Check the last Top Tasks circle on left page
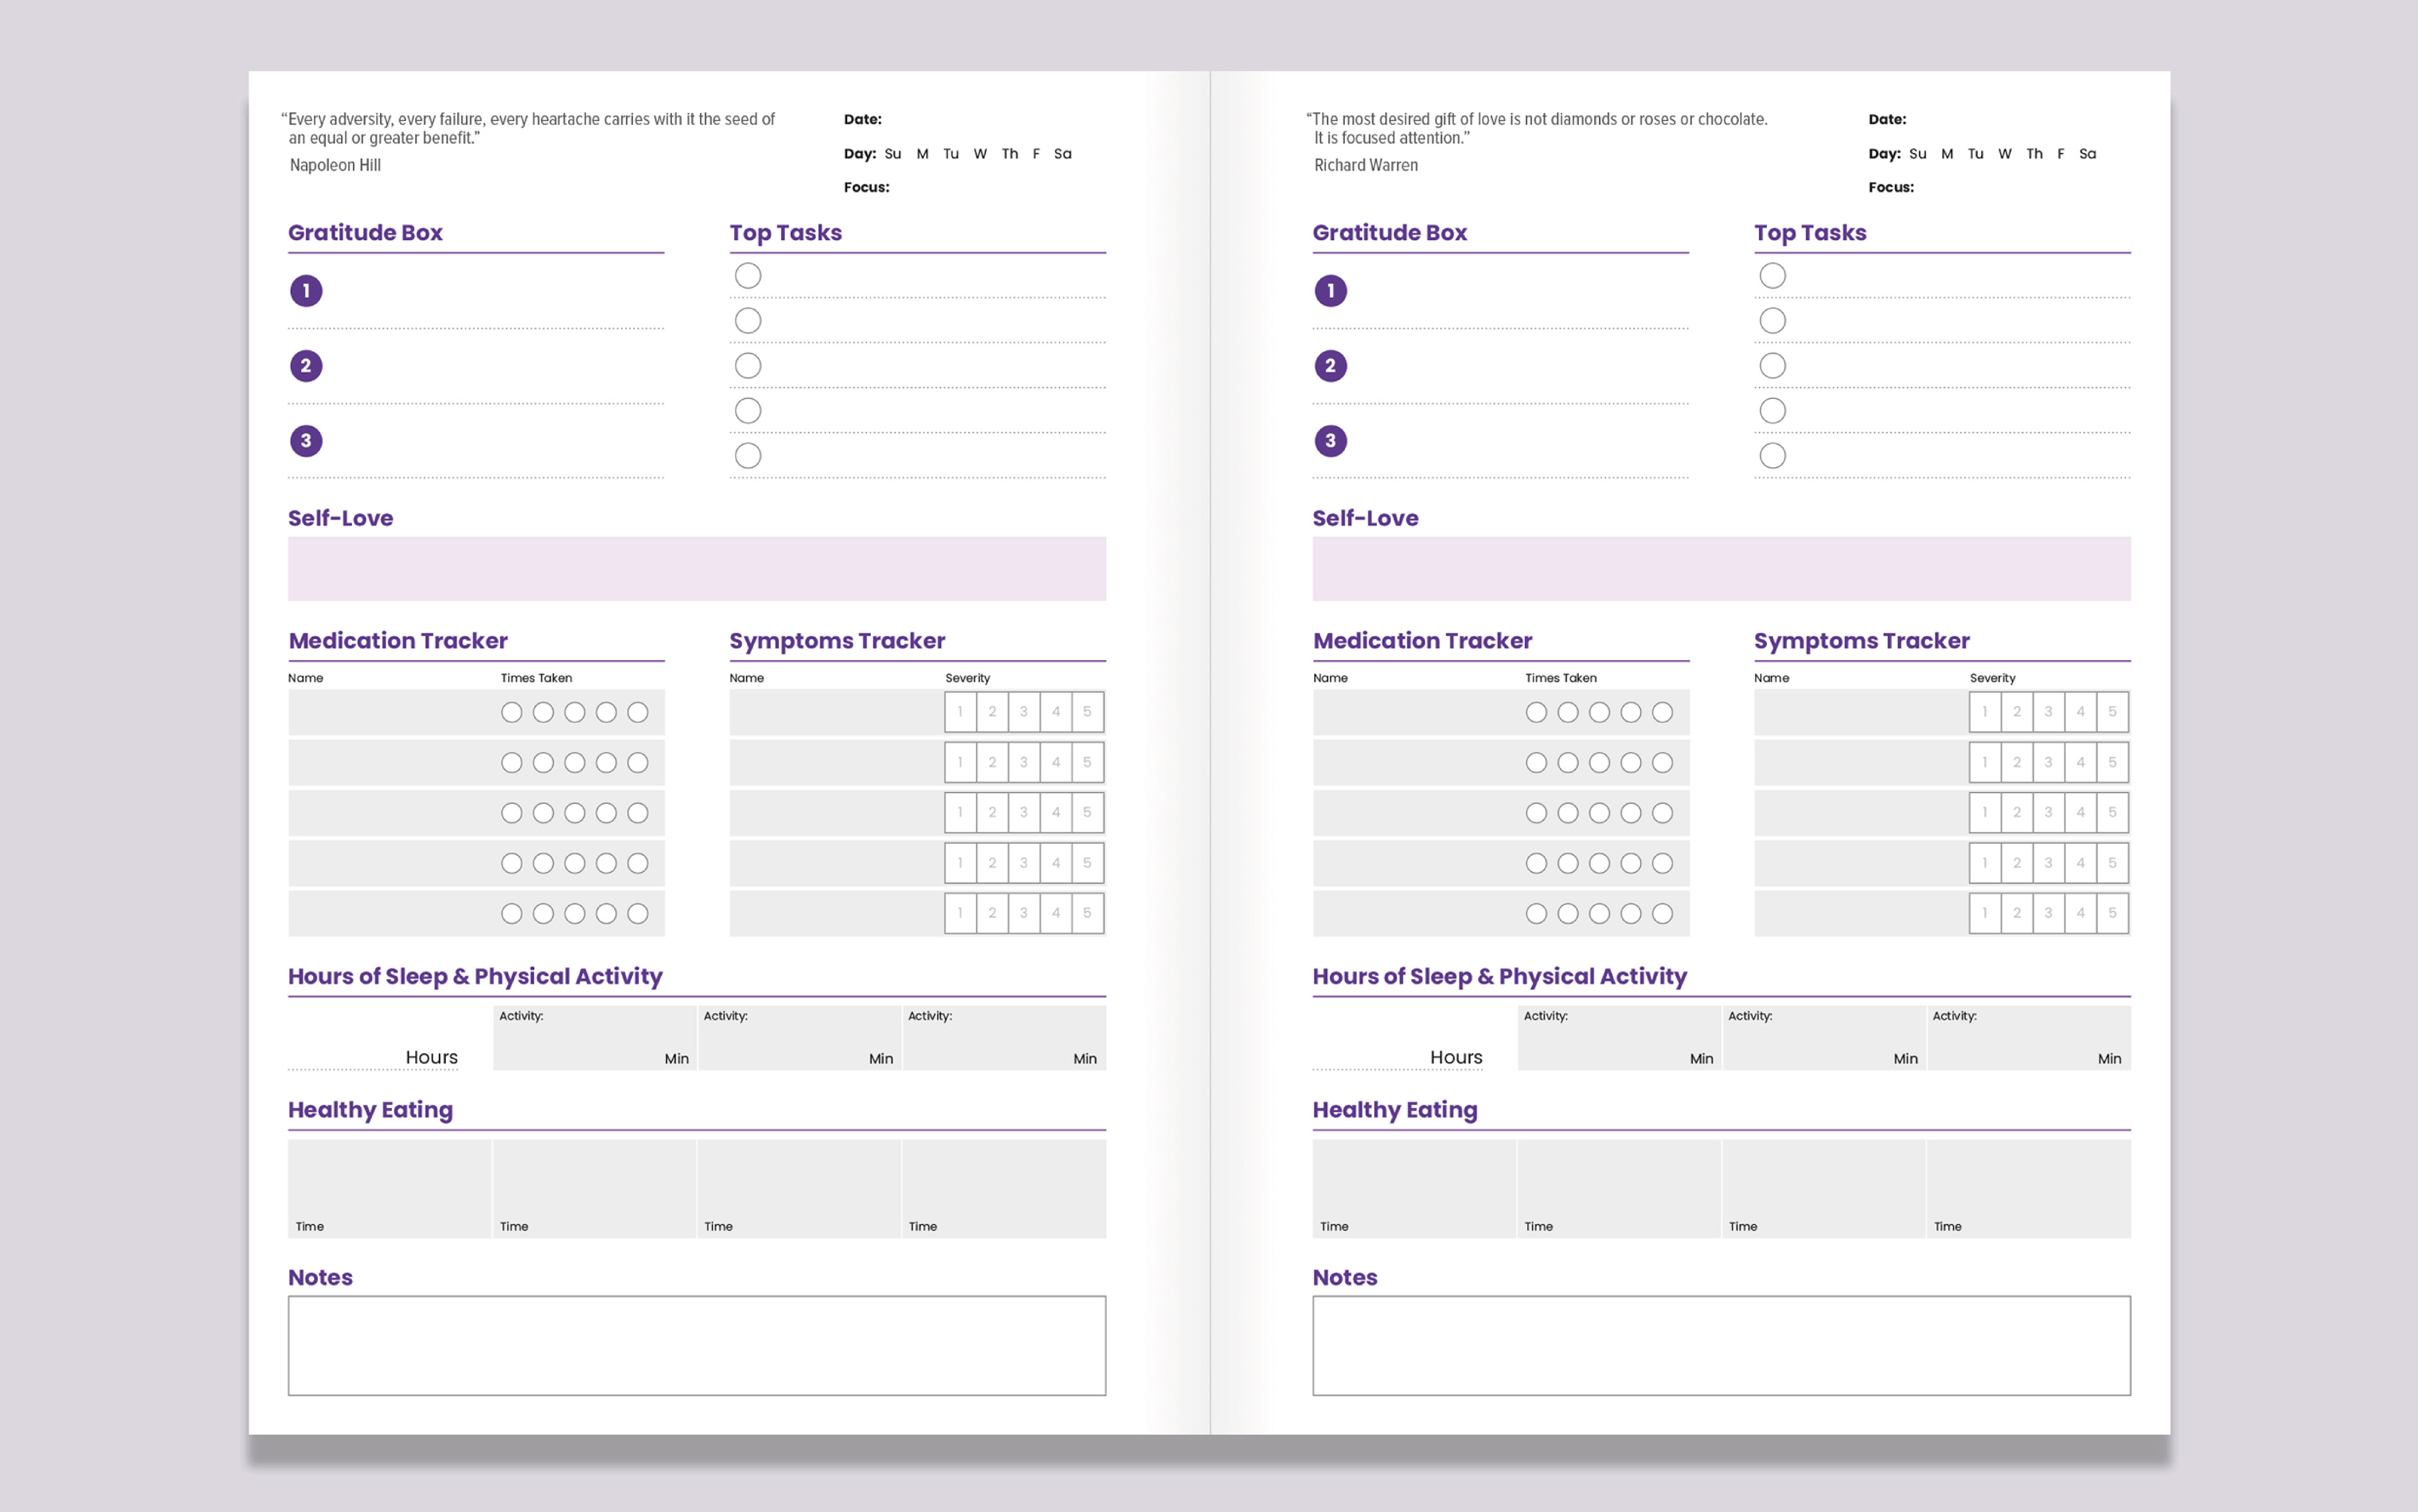The image size is (2418, 1512). [x=748, y=456]
